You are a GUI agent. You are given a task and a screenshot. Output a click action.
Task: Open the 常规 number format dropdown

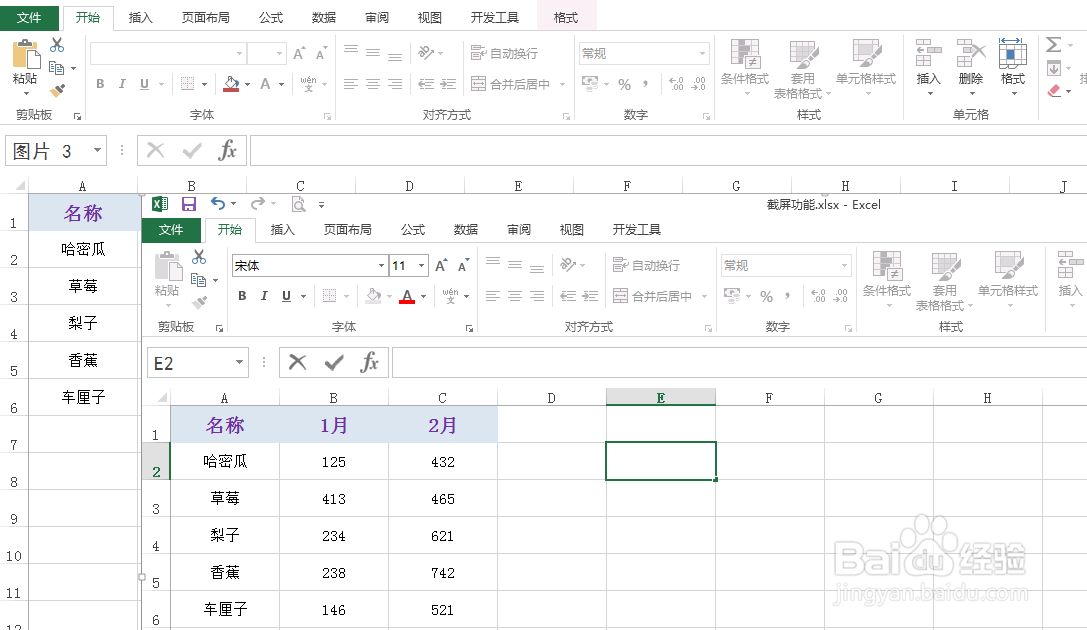(700, 52)
